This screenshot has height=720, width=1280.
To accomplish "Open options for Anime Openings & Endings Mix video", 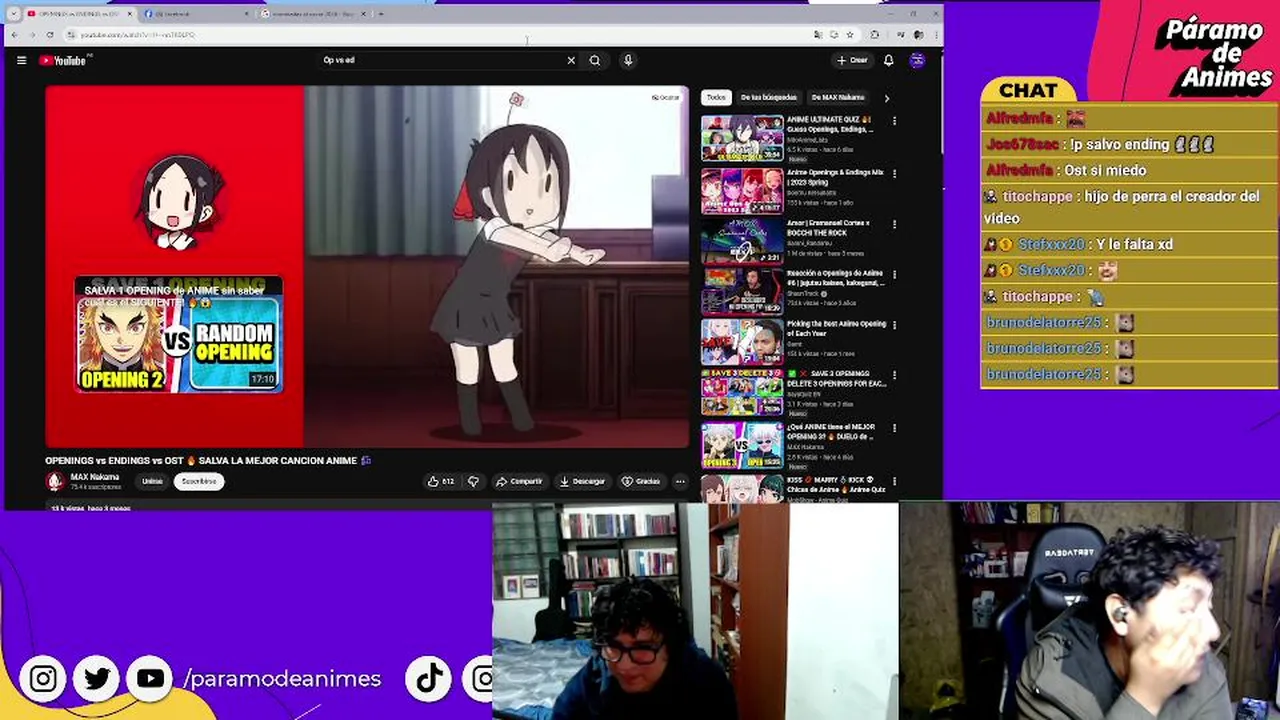I will 894,173.
